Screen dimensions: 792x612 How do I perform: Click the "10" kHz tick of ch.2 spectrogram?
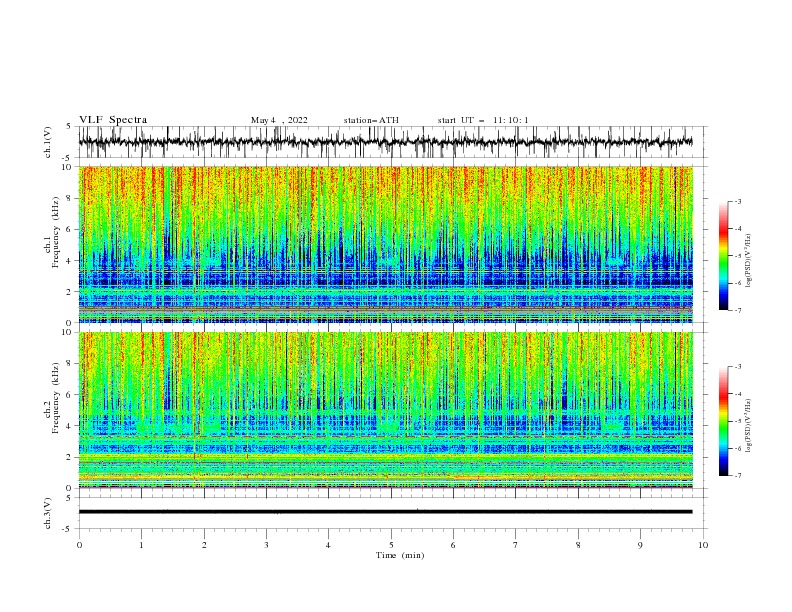pos(67,332)
